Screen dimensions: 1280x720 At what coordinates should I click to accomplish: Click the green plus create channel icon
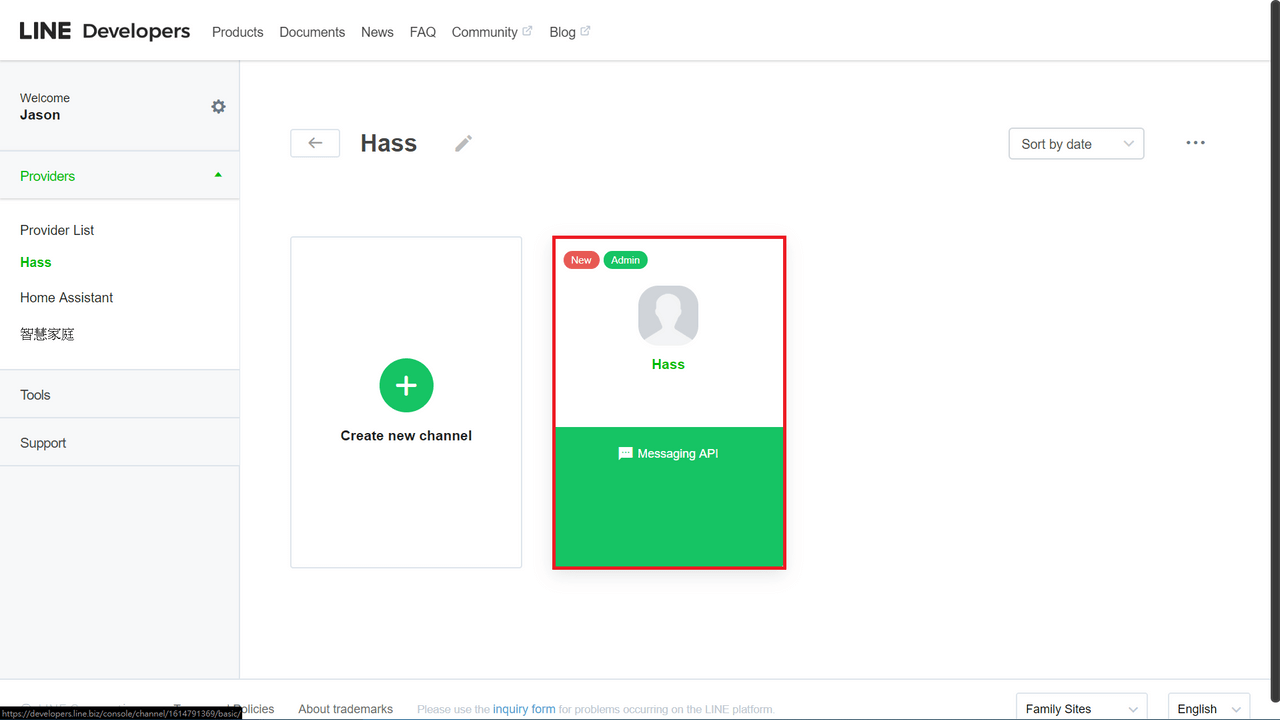[x=406, y=385]
